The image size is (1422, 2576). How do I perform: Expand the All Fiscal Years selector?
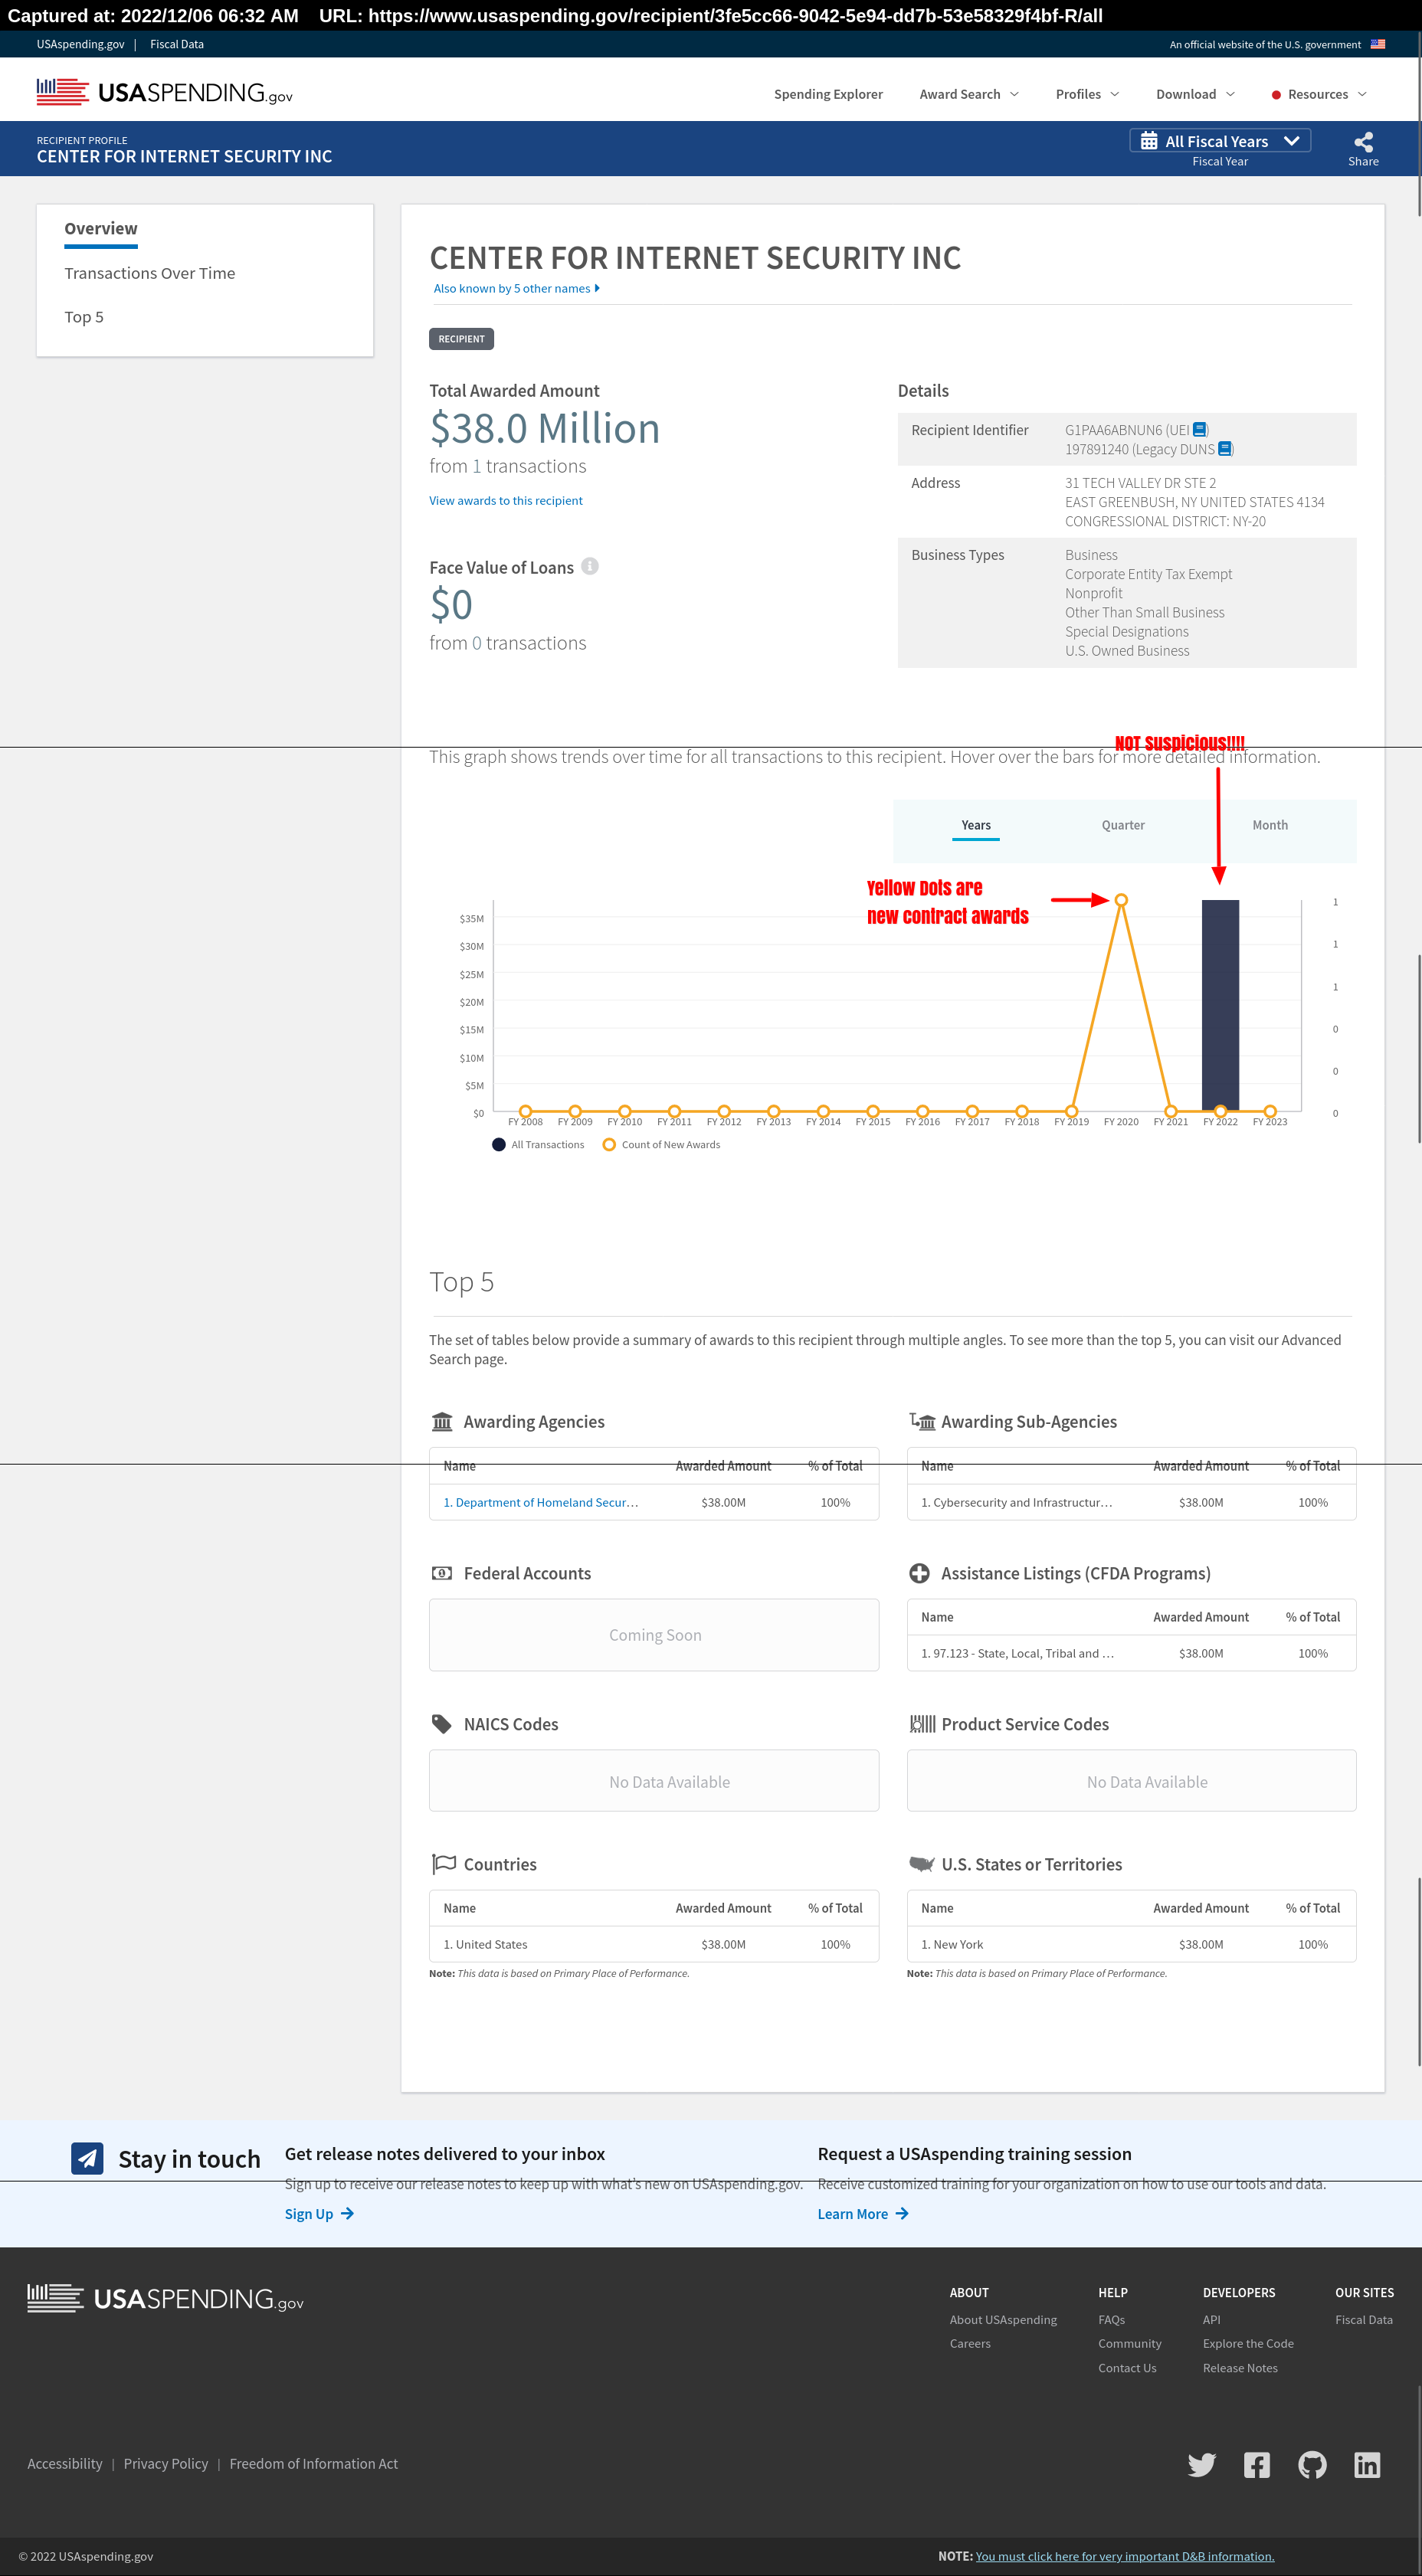[1219, 141]
